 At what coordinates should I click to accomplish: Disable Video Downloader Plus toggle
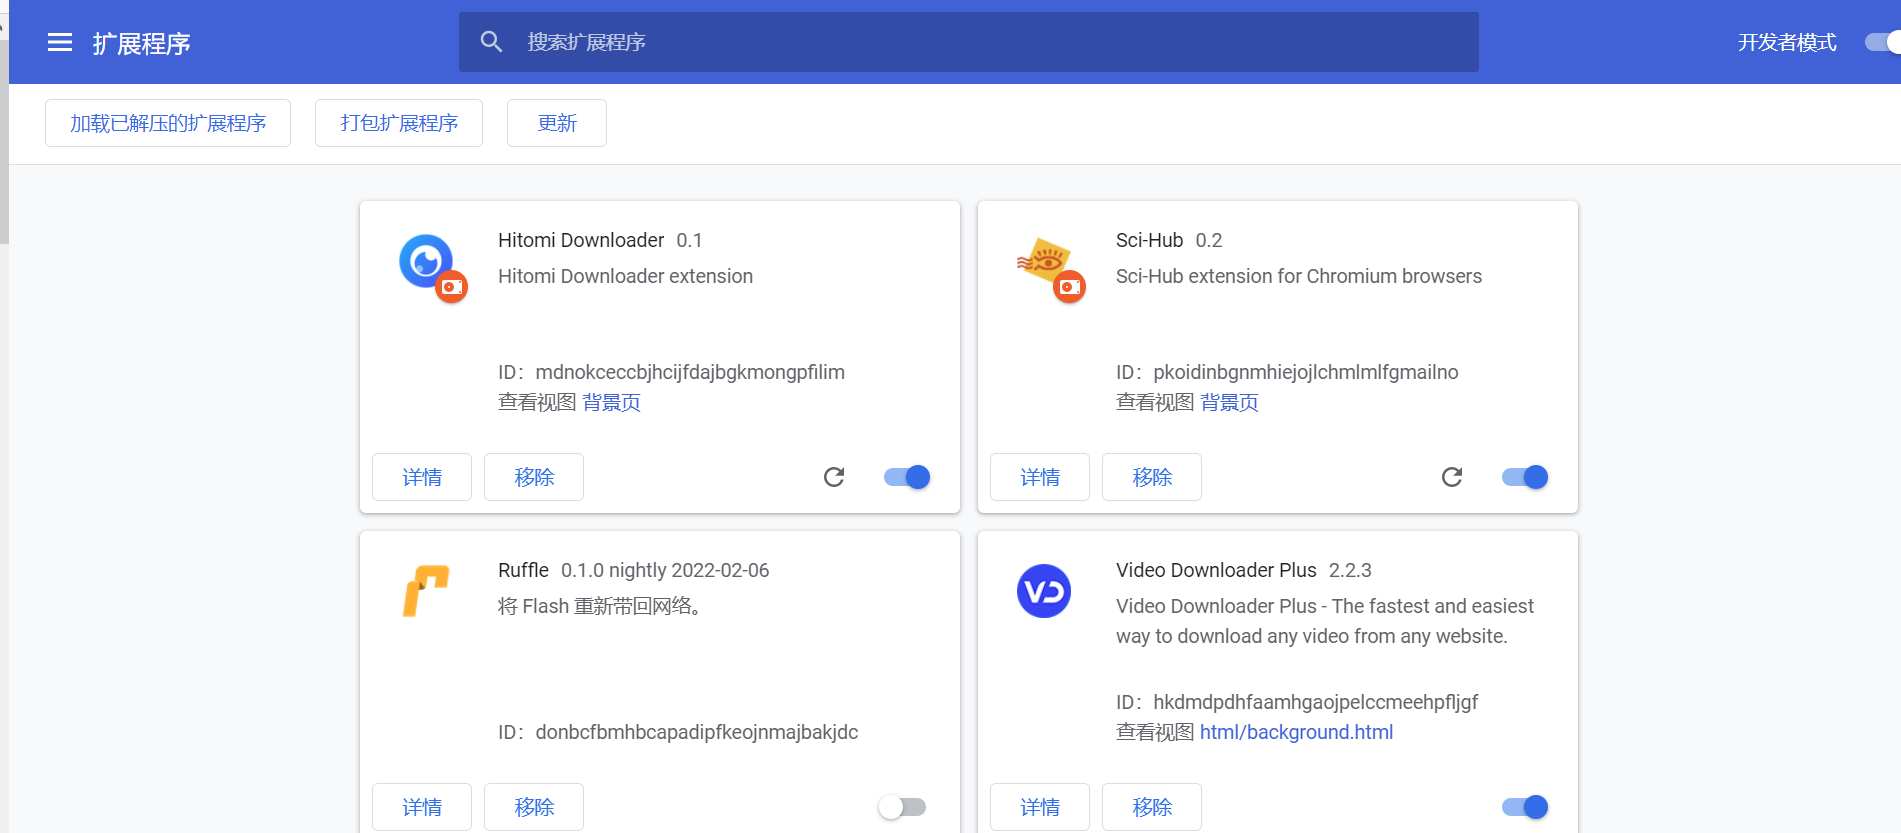[x=1525, y=807]
